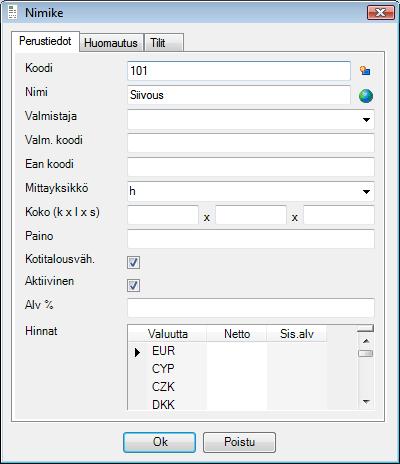The width and height of the screenshot is (400, 464).
Task: Click into the Alv % field
Action: (x=251, y=308)
